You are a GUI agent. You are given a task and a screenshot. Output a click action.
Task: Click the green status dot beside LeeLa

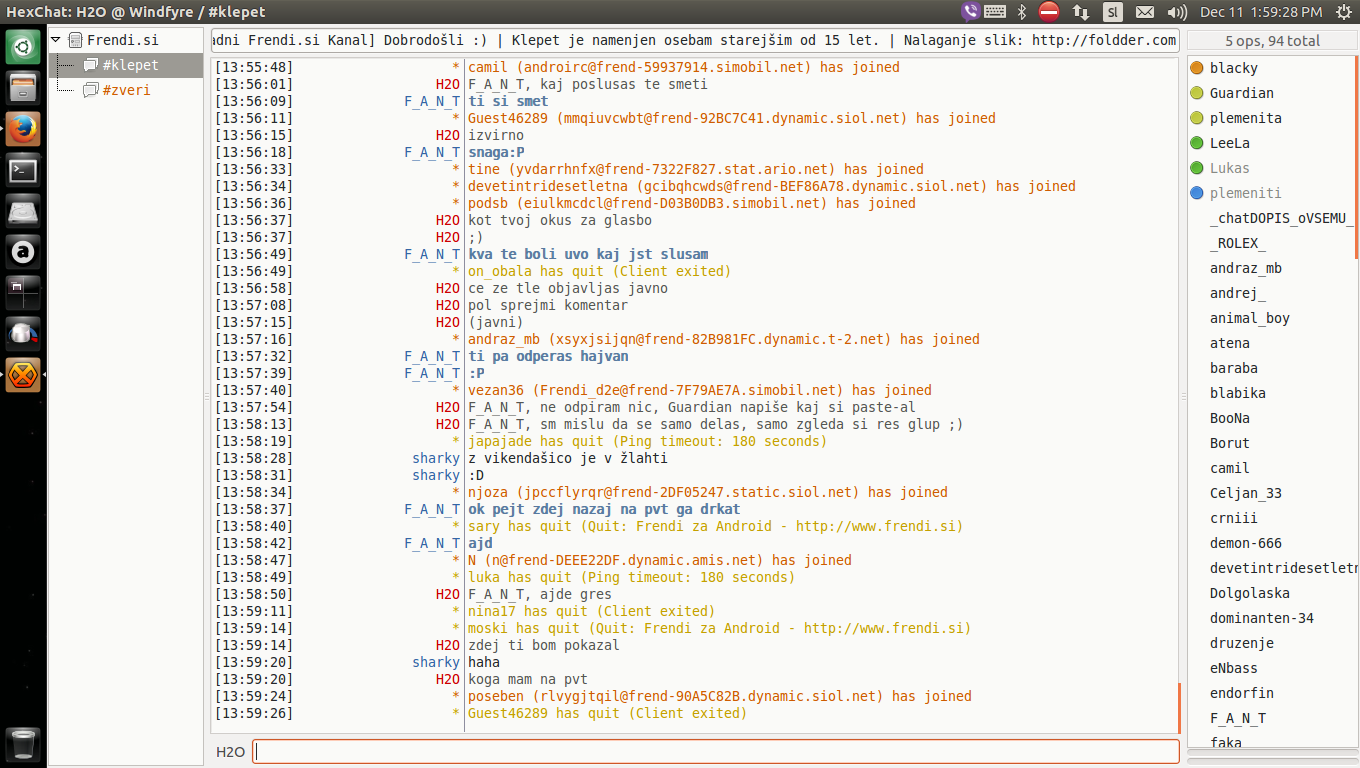[1197, 143]
